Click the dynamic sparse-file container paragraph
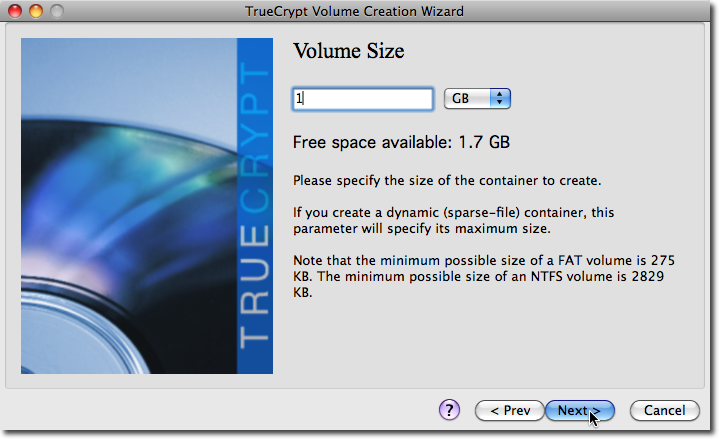 tap(454, 220)
